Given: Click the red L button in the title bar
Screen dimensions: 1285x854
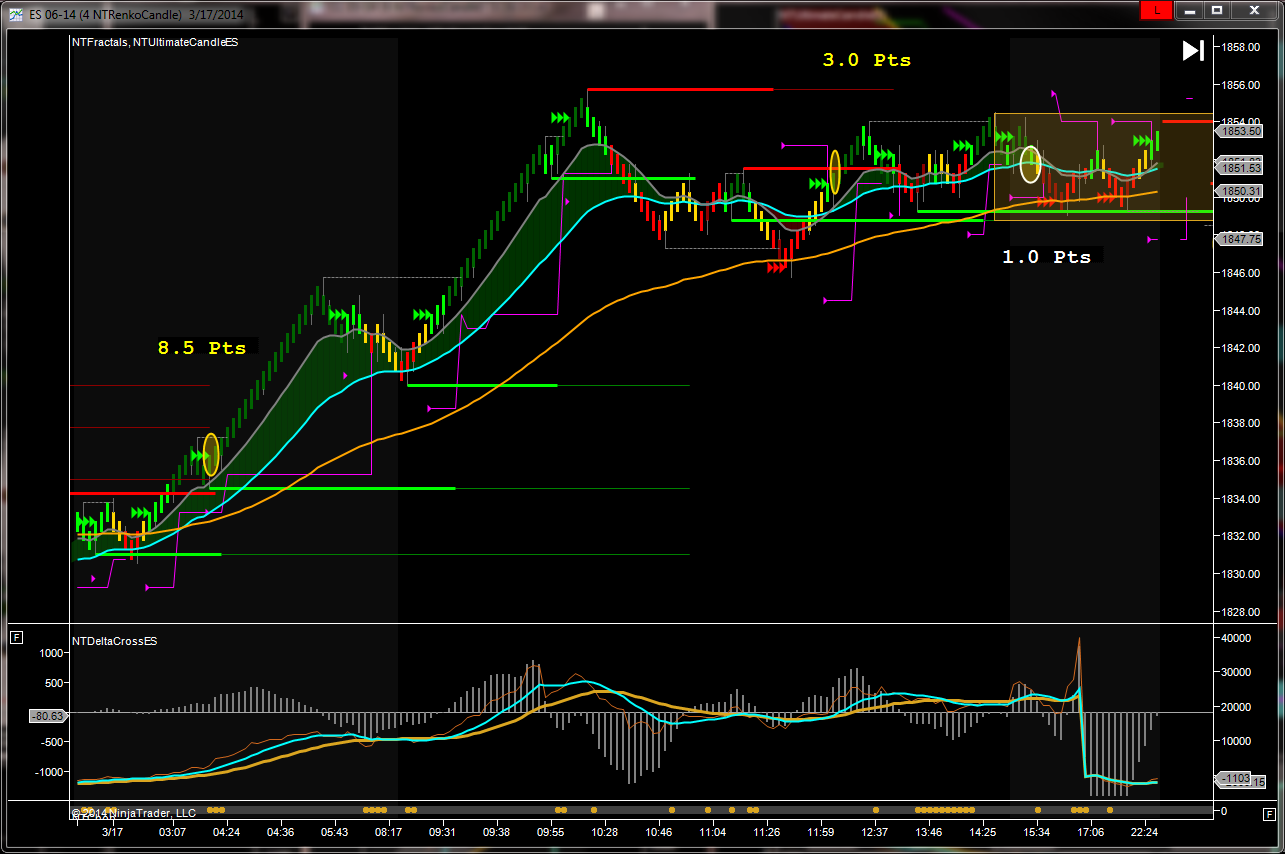Looking at the screenshot, I should [x=1156, y=10].
